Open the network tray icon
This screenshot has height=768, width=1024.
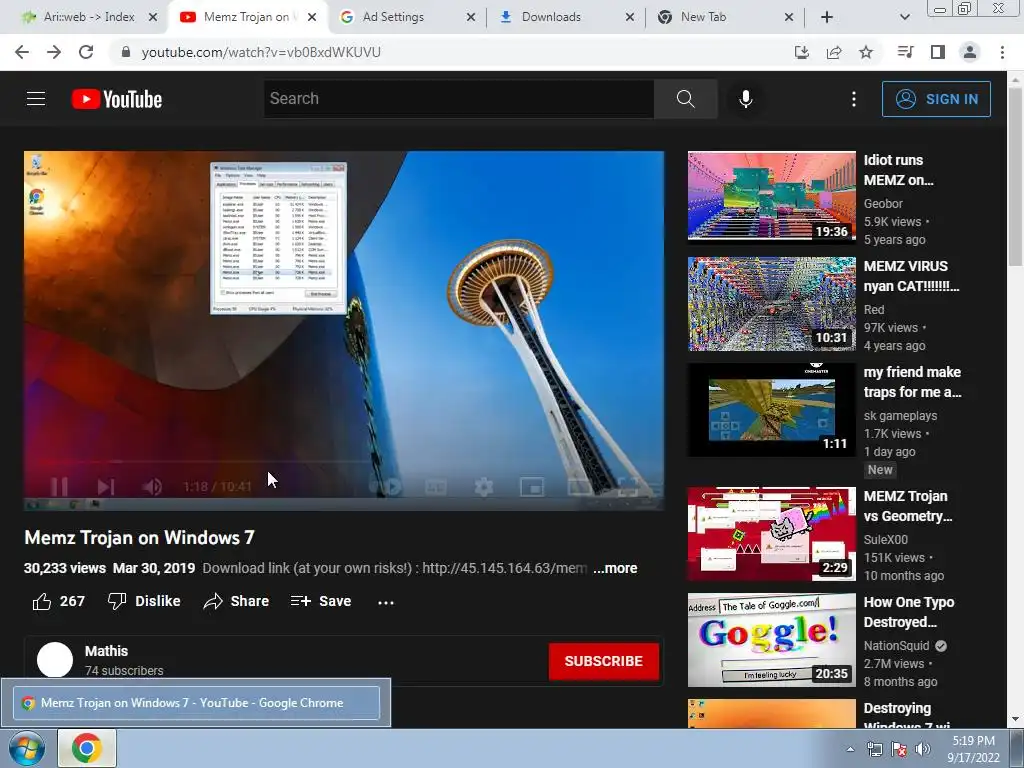click(x=874, y=749)
